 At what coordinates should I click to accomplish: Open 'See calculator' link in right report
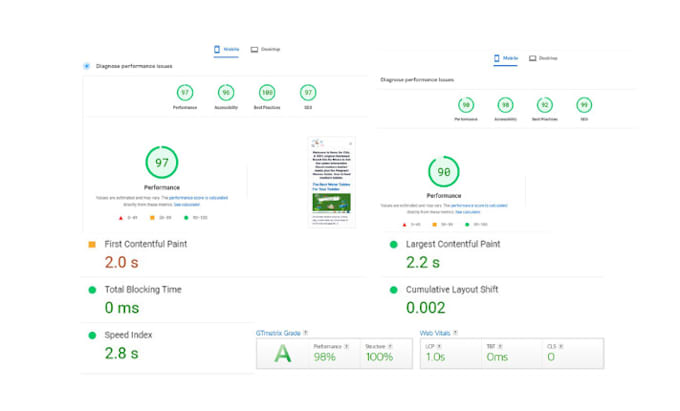click(468, 212)
